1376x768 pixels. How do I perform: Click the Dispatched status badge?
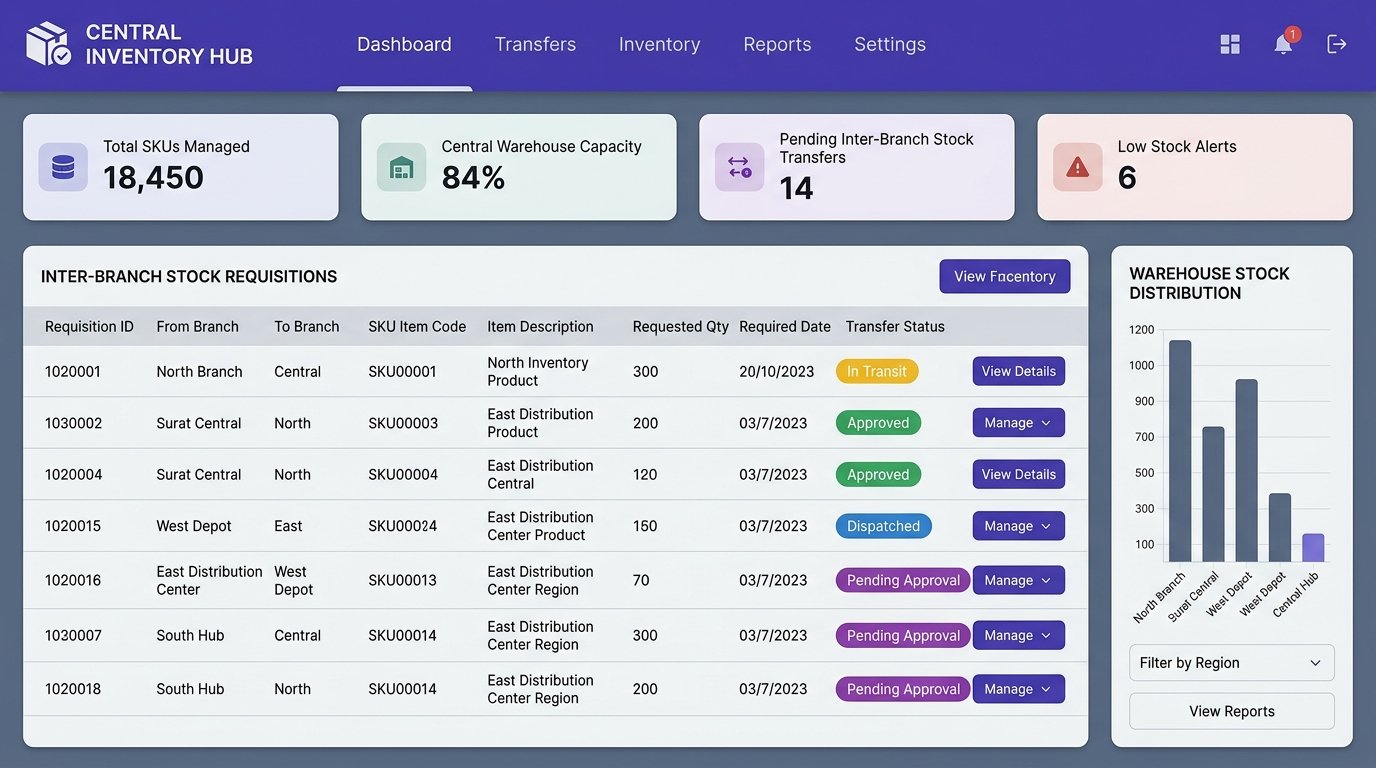[883, 526]
